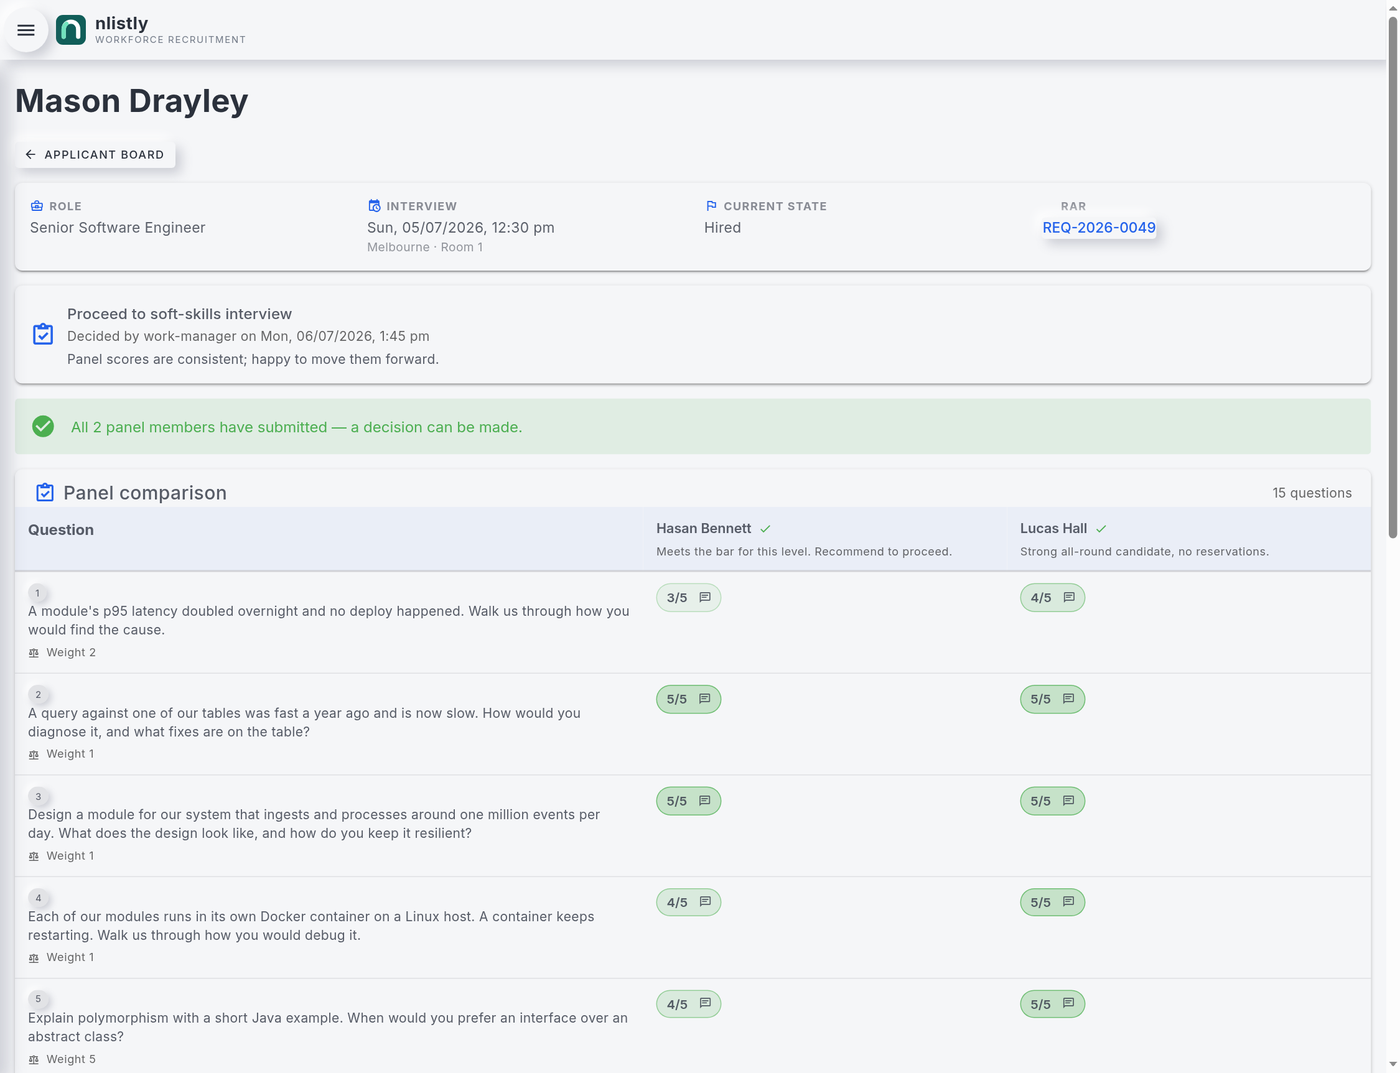Open Lucas Hall's 5/5 score for question 2
This screenshot has height=1073, width=1400.
1052,699
